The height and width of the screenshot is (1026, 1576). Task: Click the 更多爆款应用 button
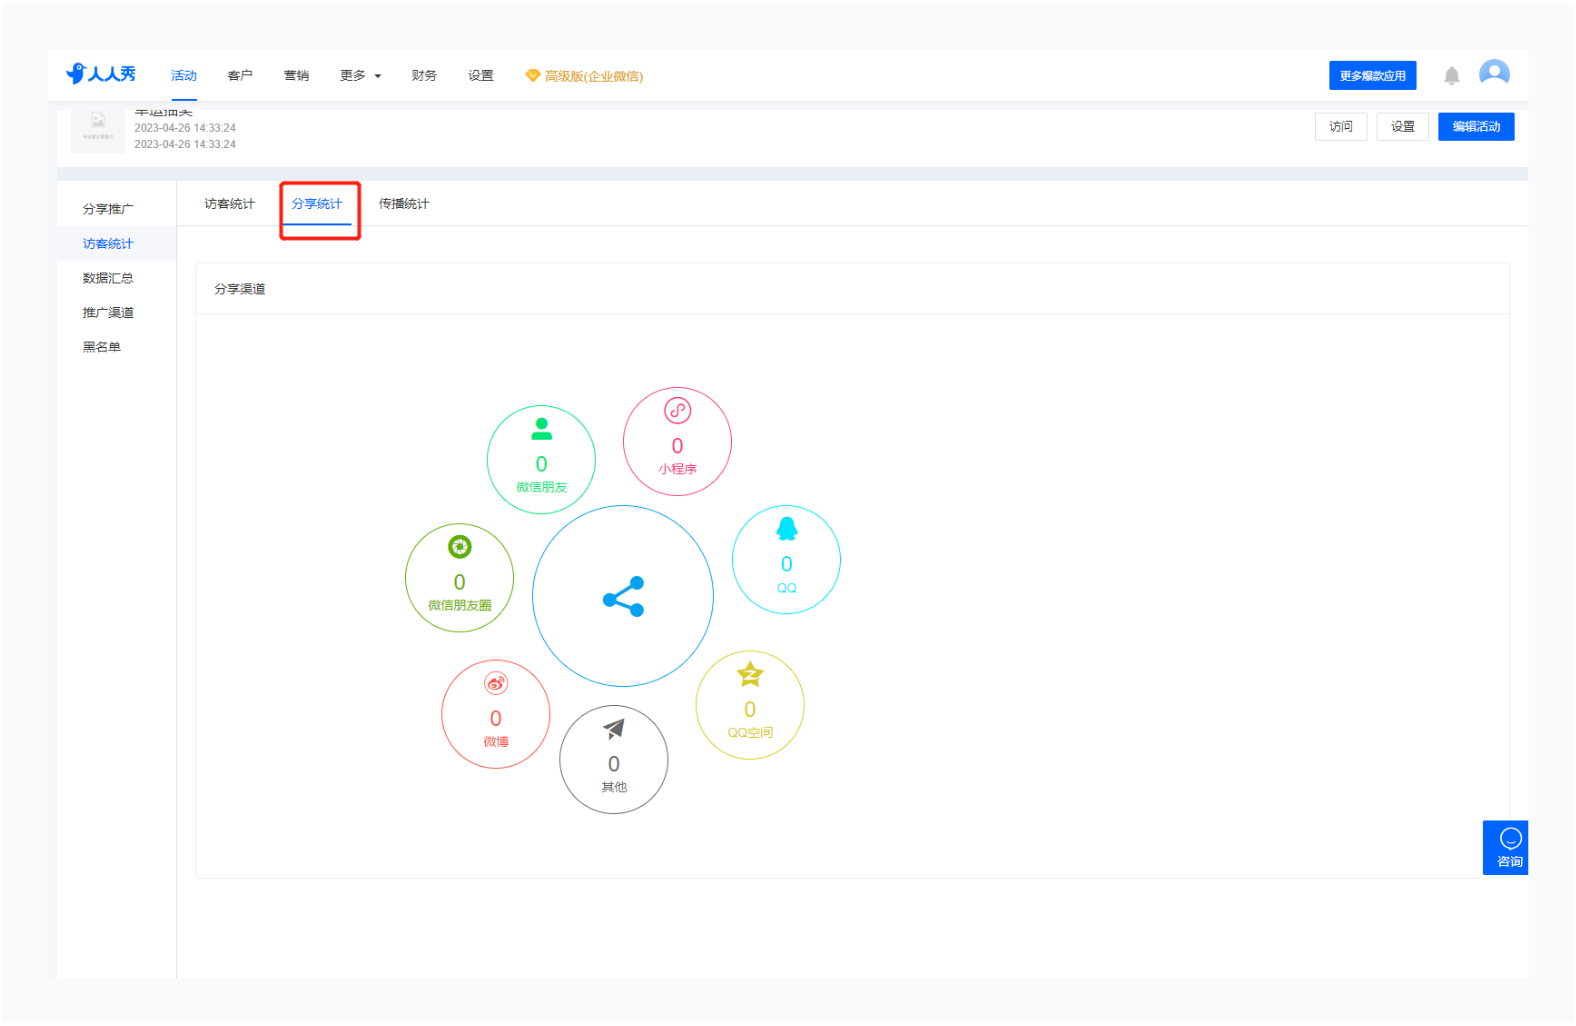point(1372,75)
